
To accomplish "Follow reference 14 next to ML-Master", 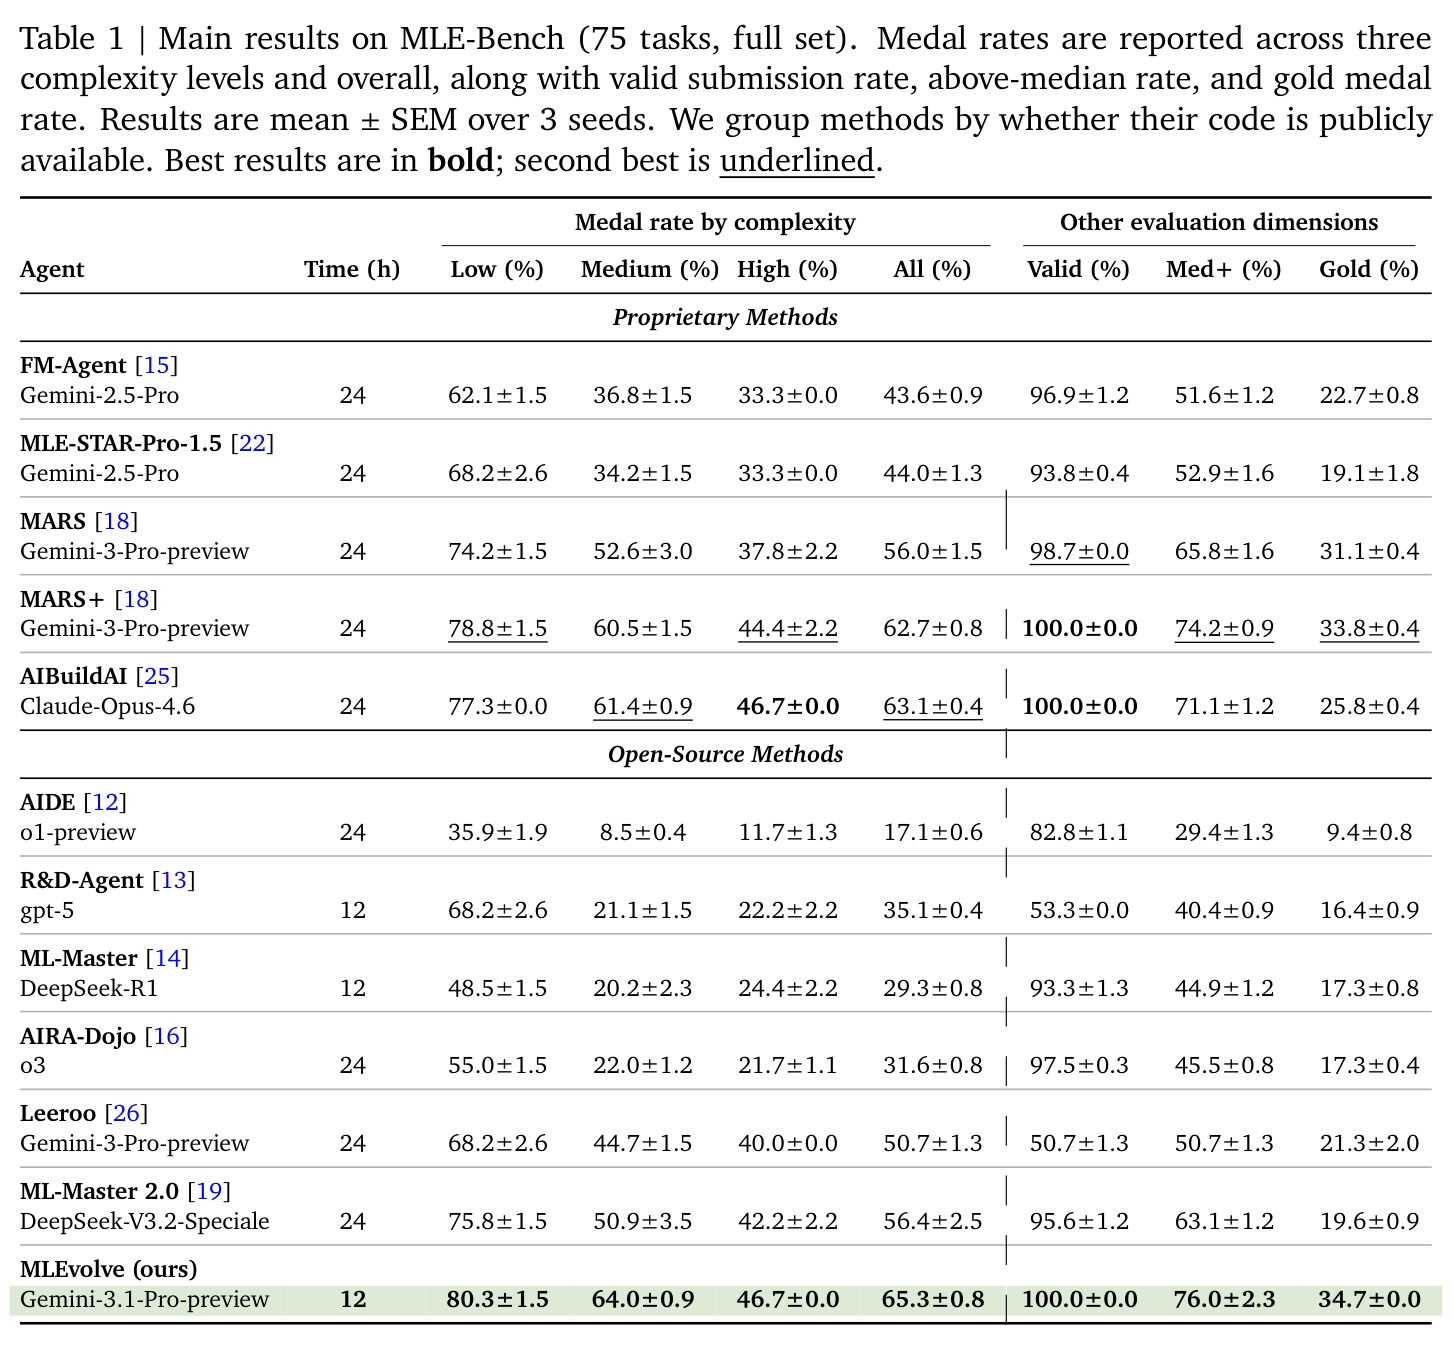I will click(167, 958).
